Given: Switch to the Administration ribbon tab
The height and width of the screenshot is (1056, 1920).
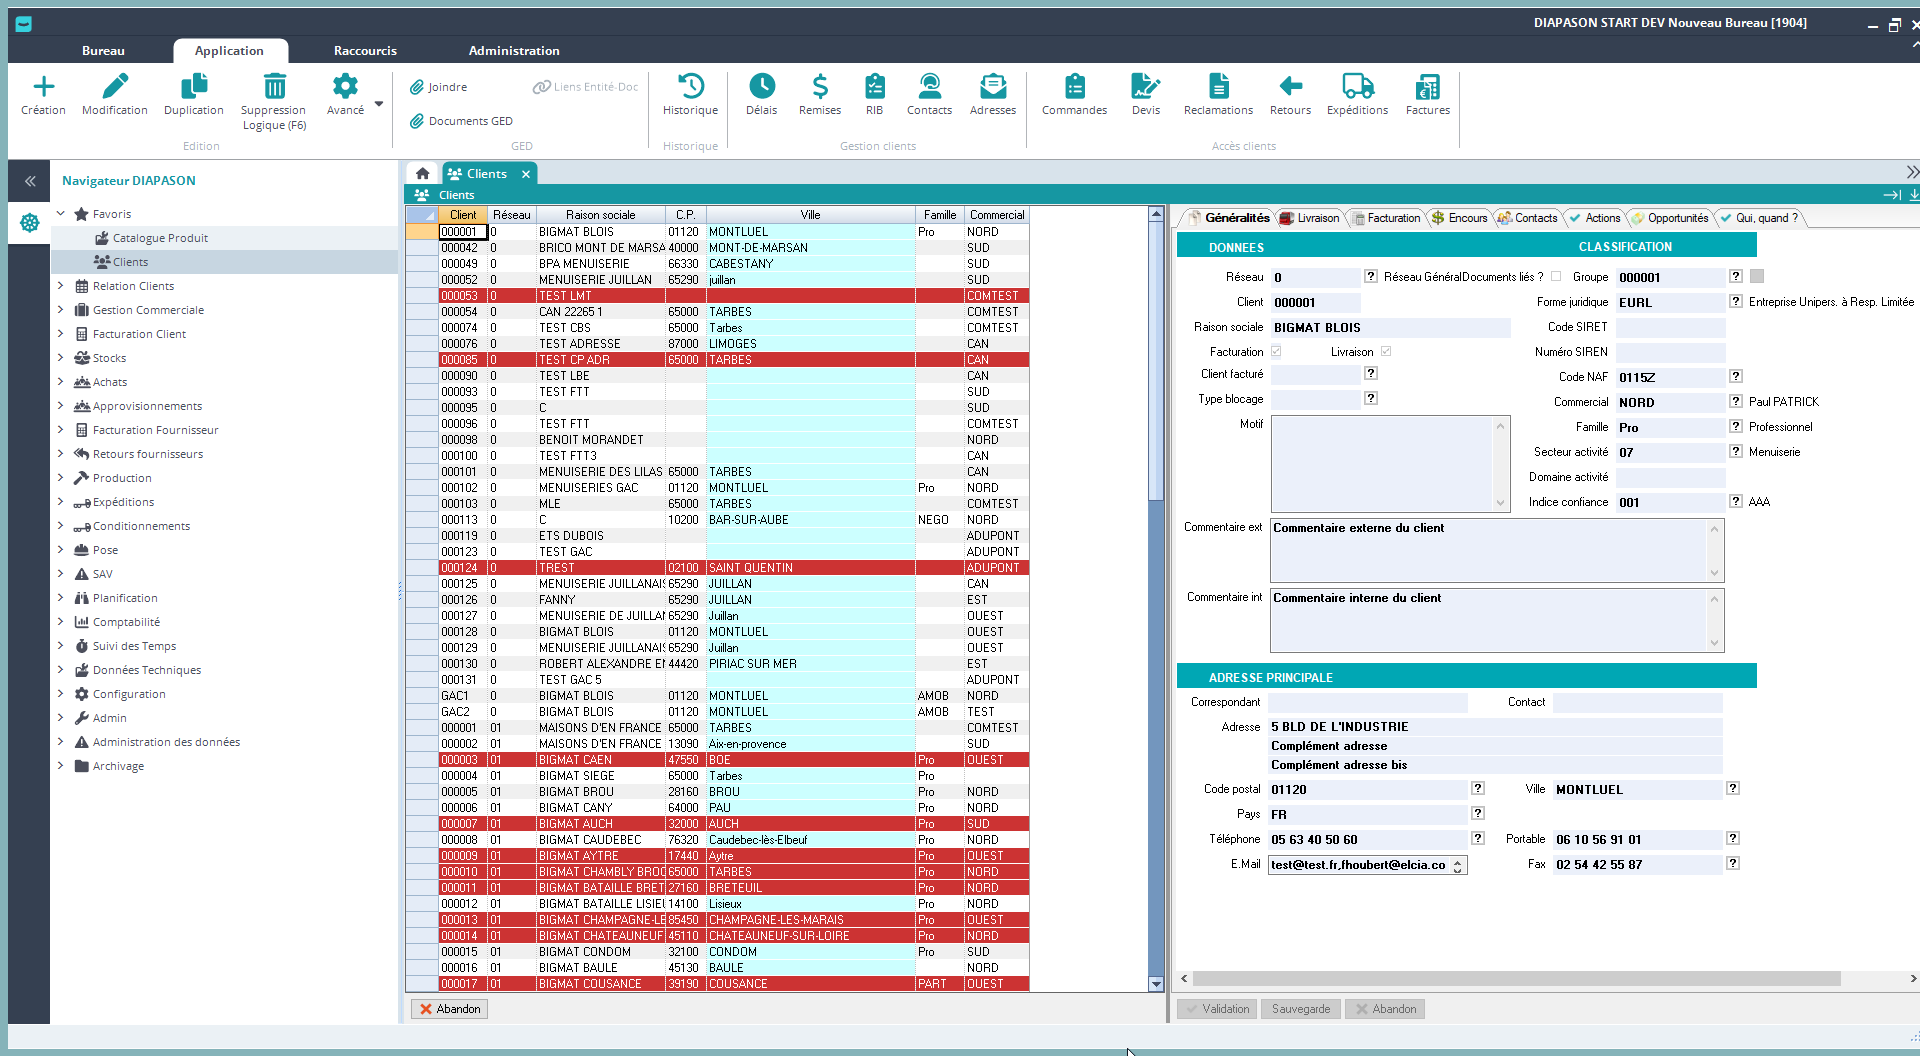Looking at the screenshot, I should (513, 51).
